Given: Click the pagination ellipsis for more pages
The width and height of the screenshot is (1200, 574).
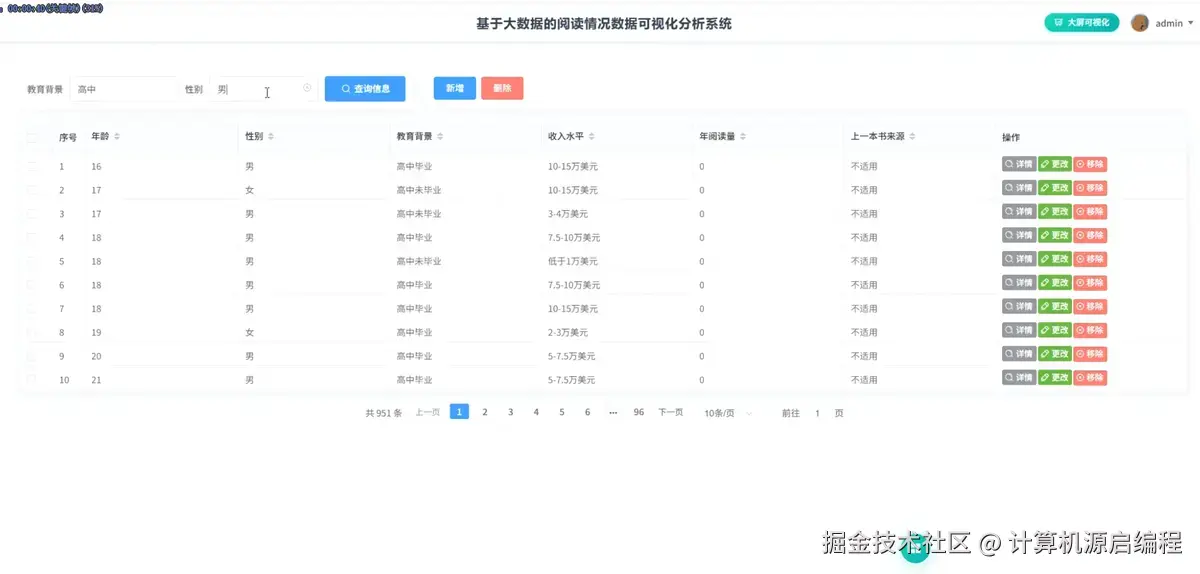Looking at the screenshot, I should tap(613, 412).
